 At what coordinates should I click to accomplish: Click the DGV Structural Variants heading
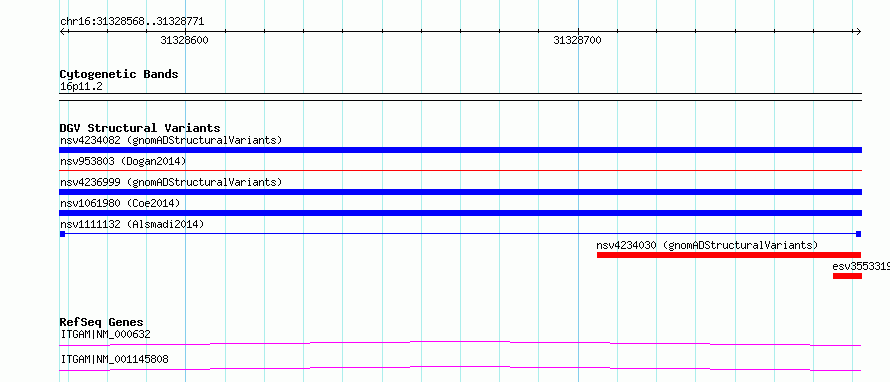pyautogui.click(x=140, y=128)
